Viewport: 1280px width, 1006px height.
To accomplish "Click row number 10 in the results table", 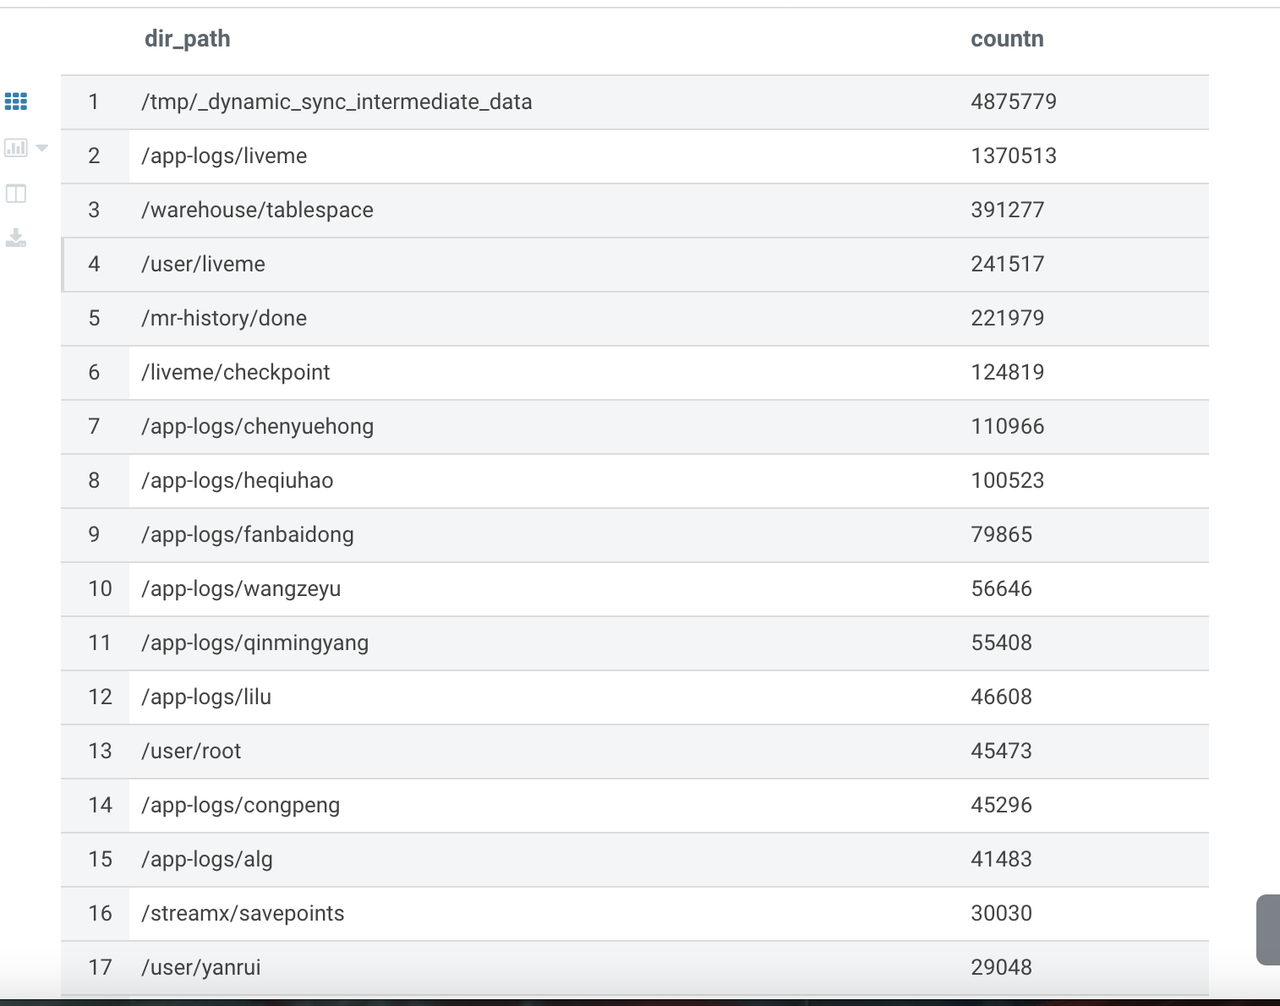I will 100,589.
